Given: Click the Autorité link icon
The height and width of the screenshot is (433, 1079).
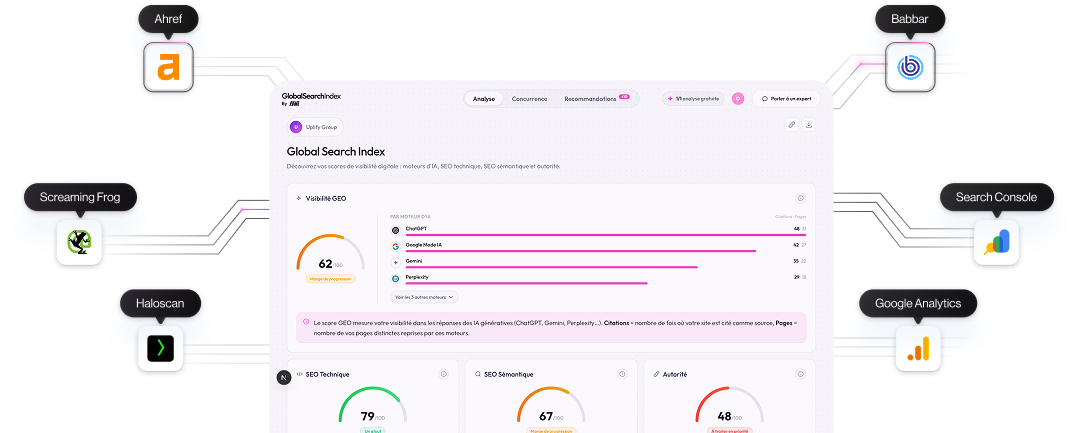Looking at the screenshot, I should tap(656, 374).
